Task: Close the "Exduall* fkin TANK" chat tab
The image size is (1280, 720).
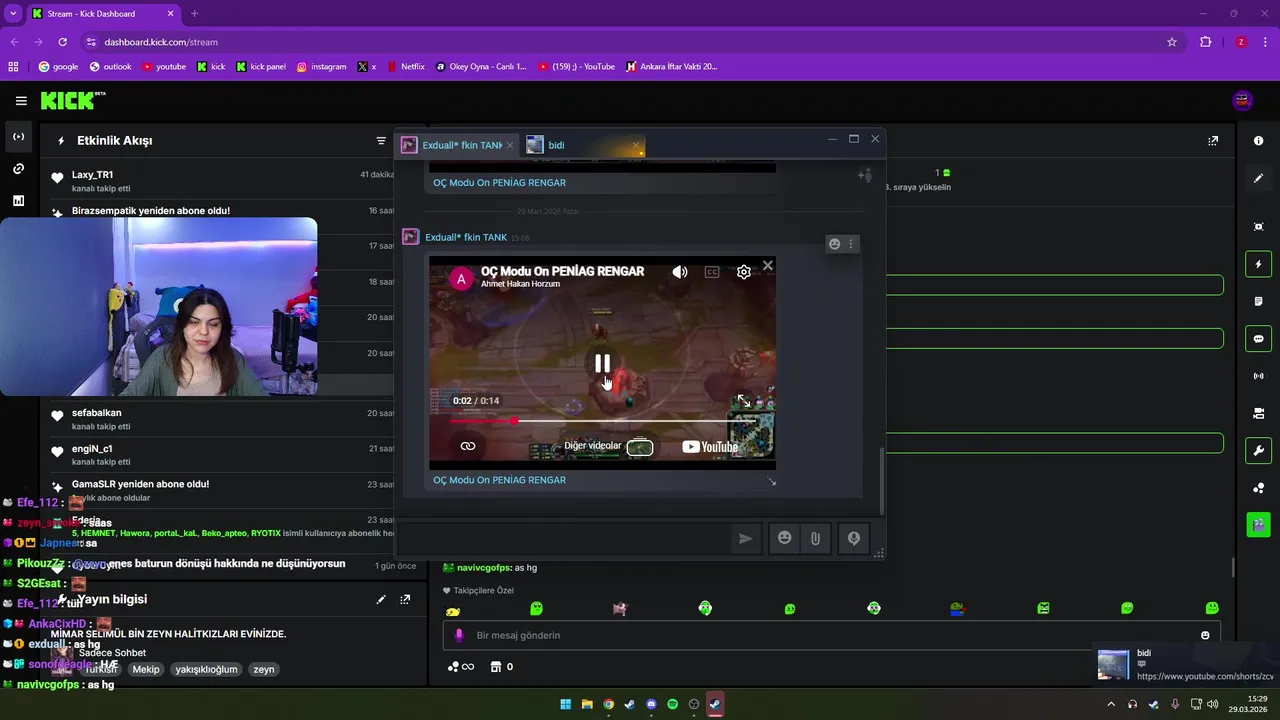Action: pyautogui.click(x=510, y=145)
